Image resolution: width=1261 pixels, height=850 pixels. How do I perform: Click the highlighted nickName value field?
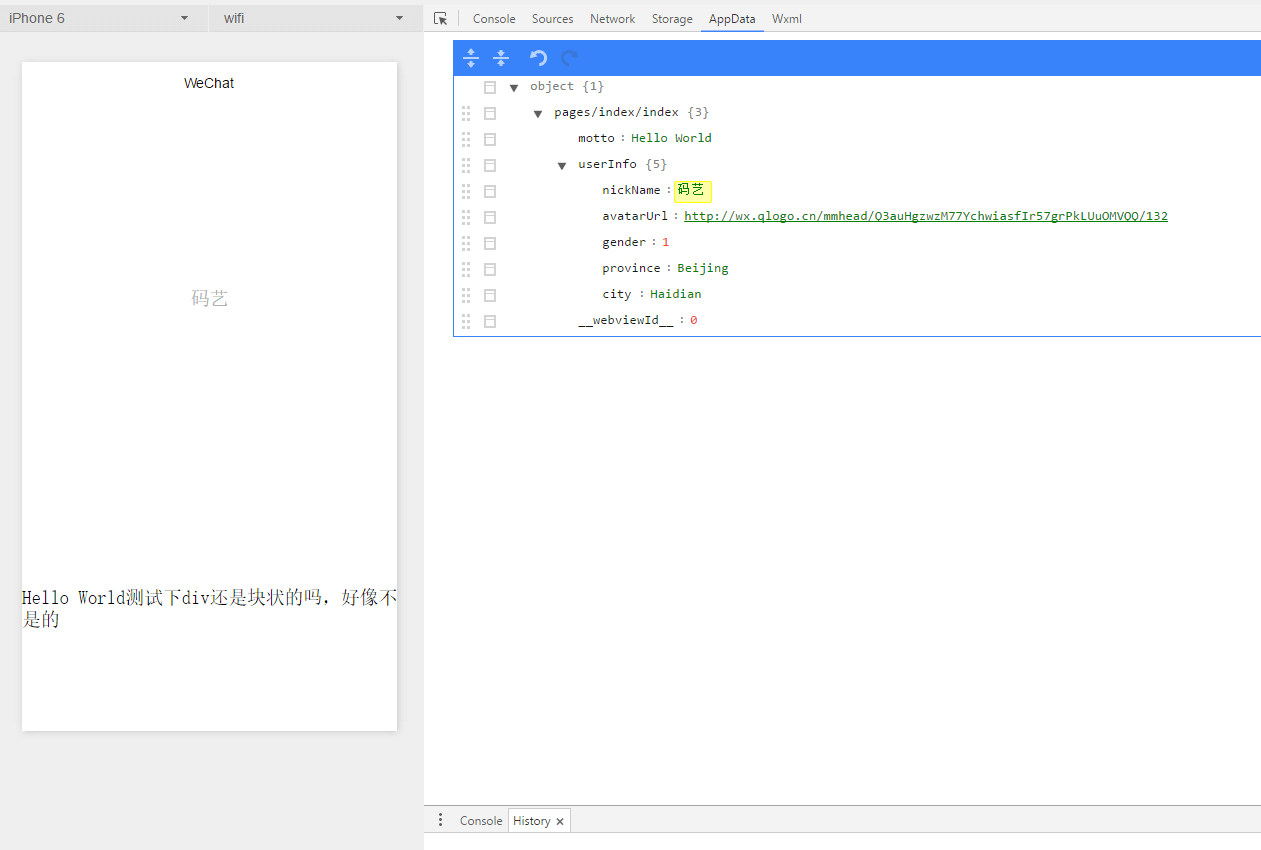692,190
